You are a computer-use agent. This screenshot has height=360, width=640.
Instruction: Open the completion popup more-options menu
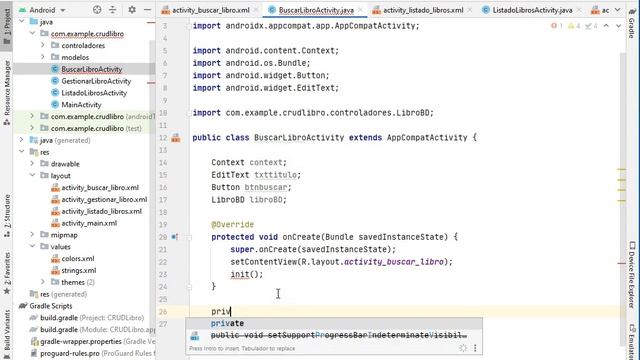pyautogui.click(x=475, y=348)
